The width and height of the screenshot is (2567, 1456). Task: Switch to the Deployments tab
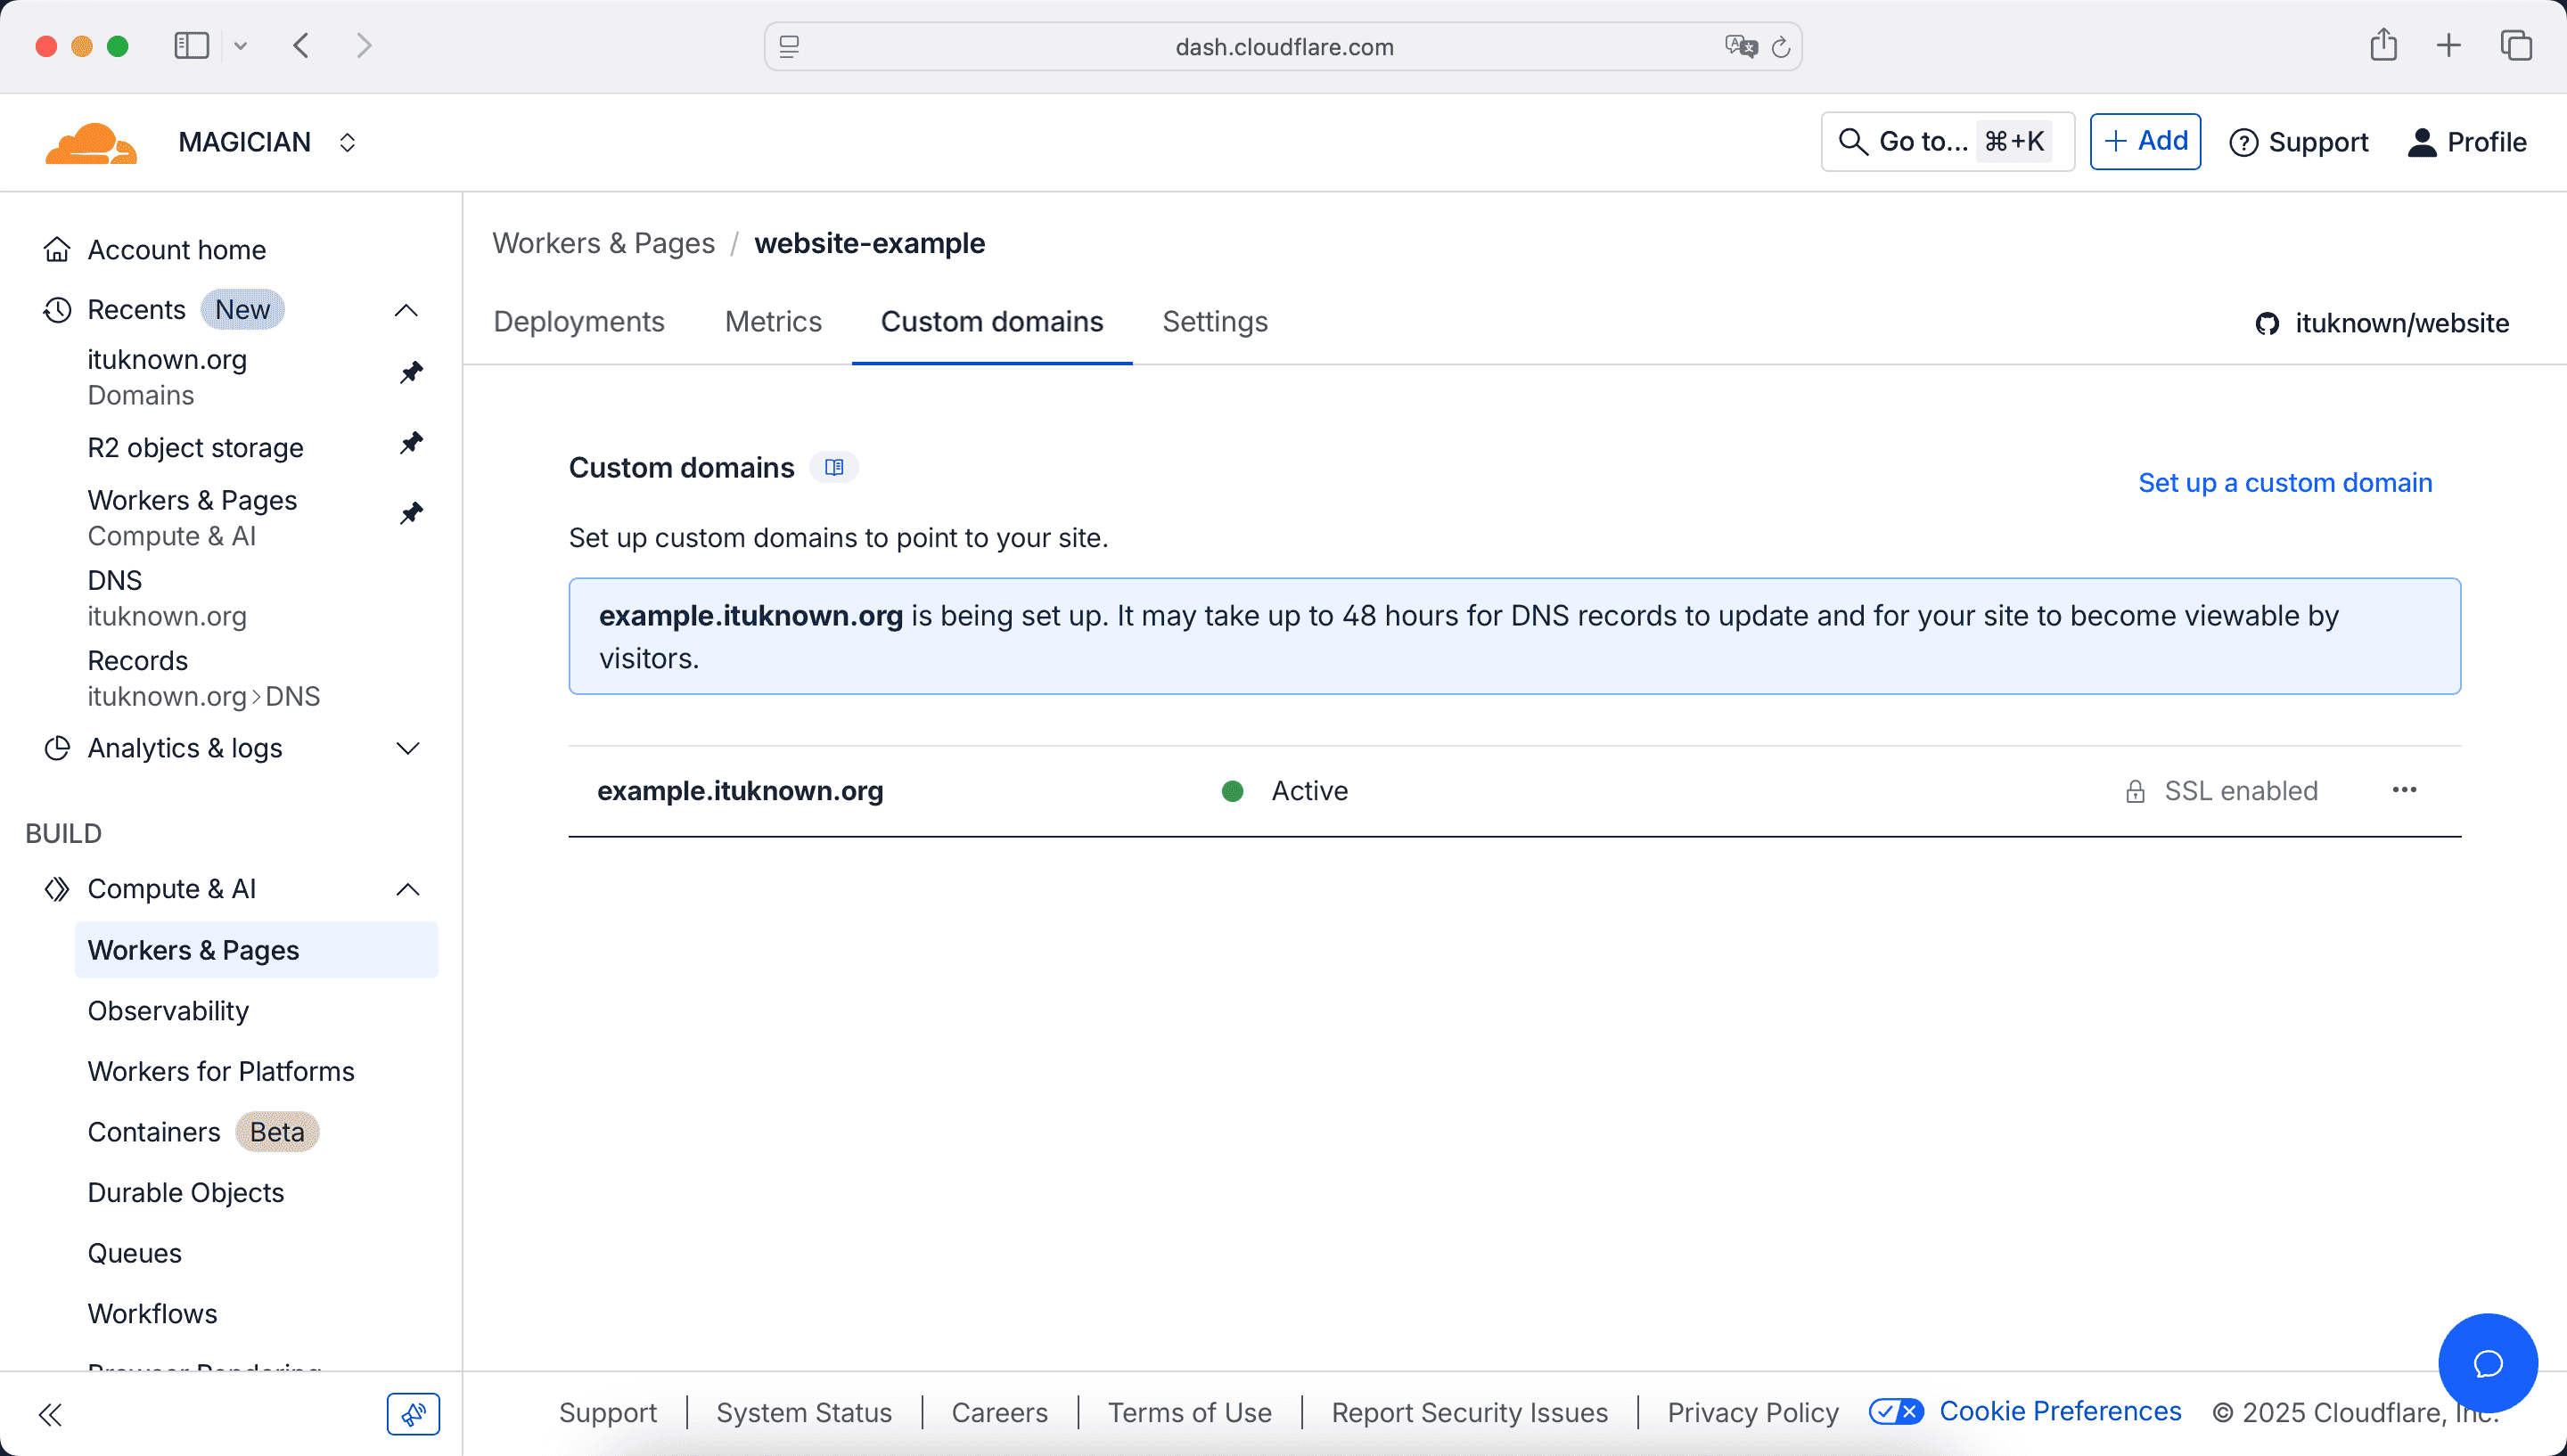[579, 322]
